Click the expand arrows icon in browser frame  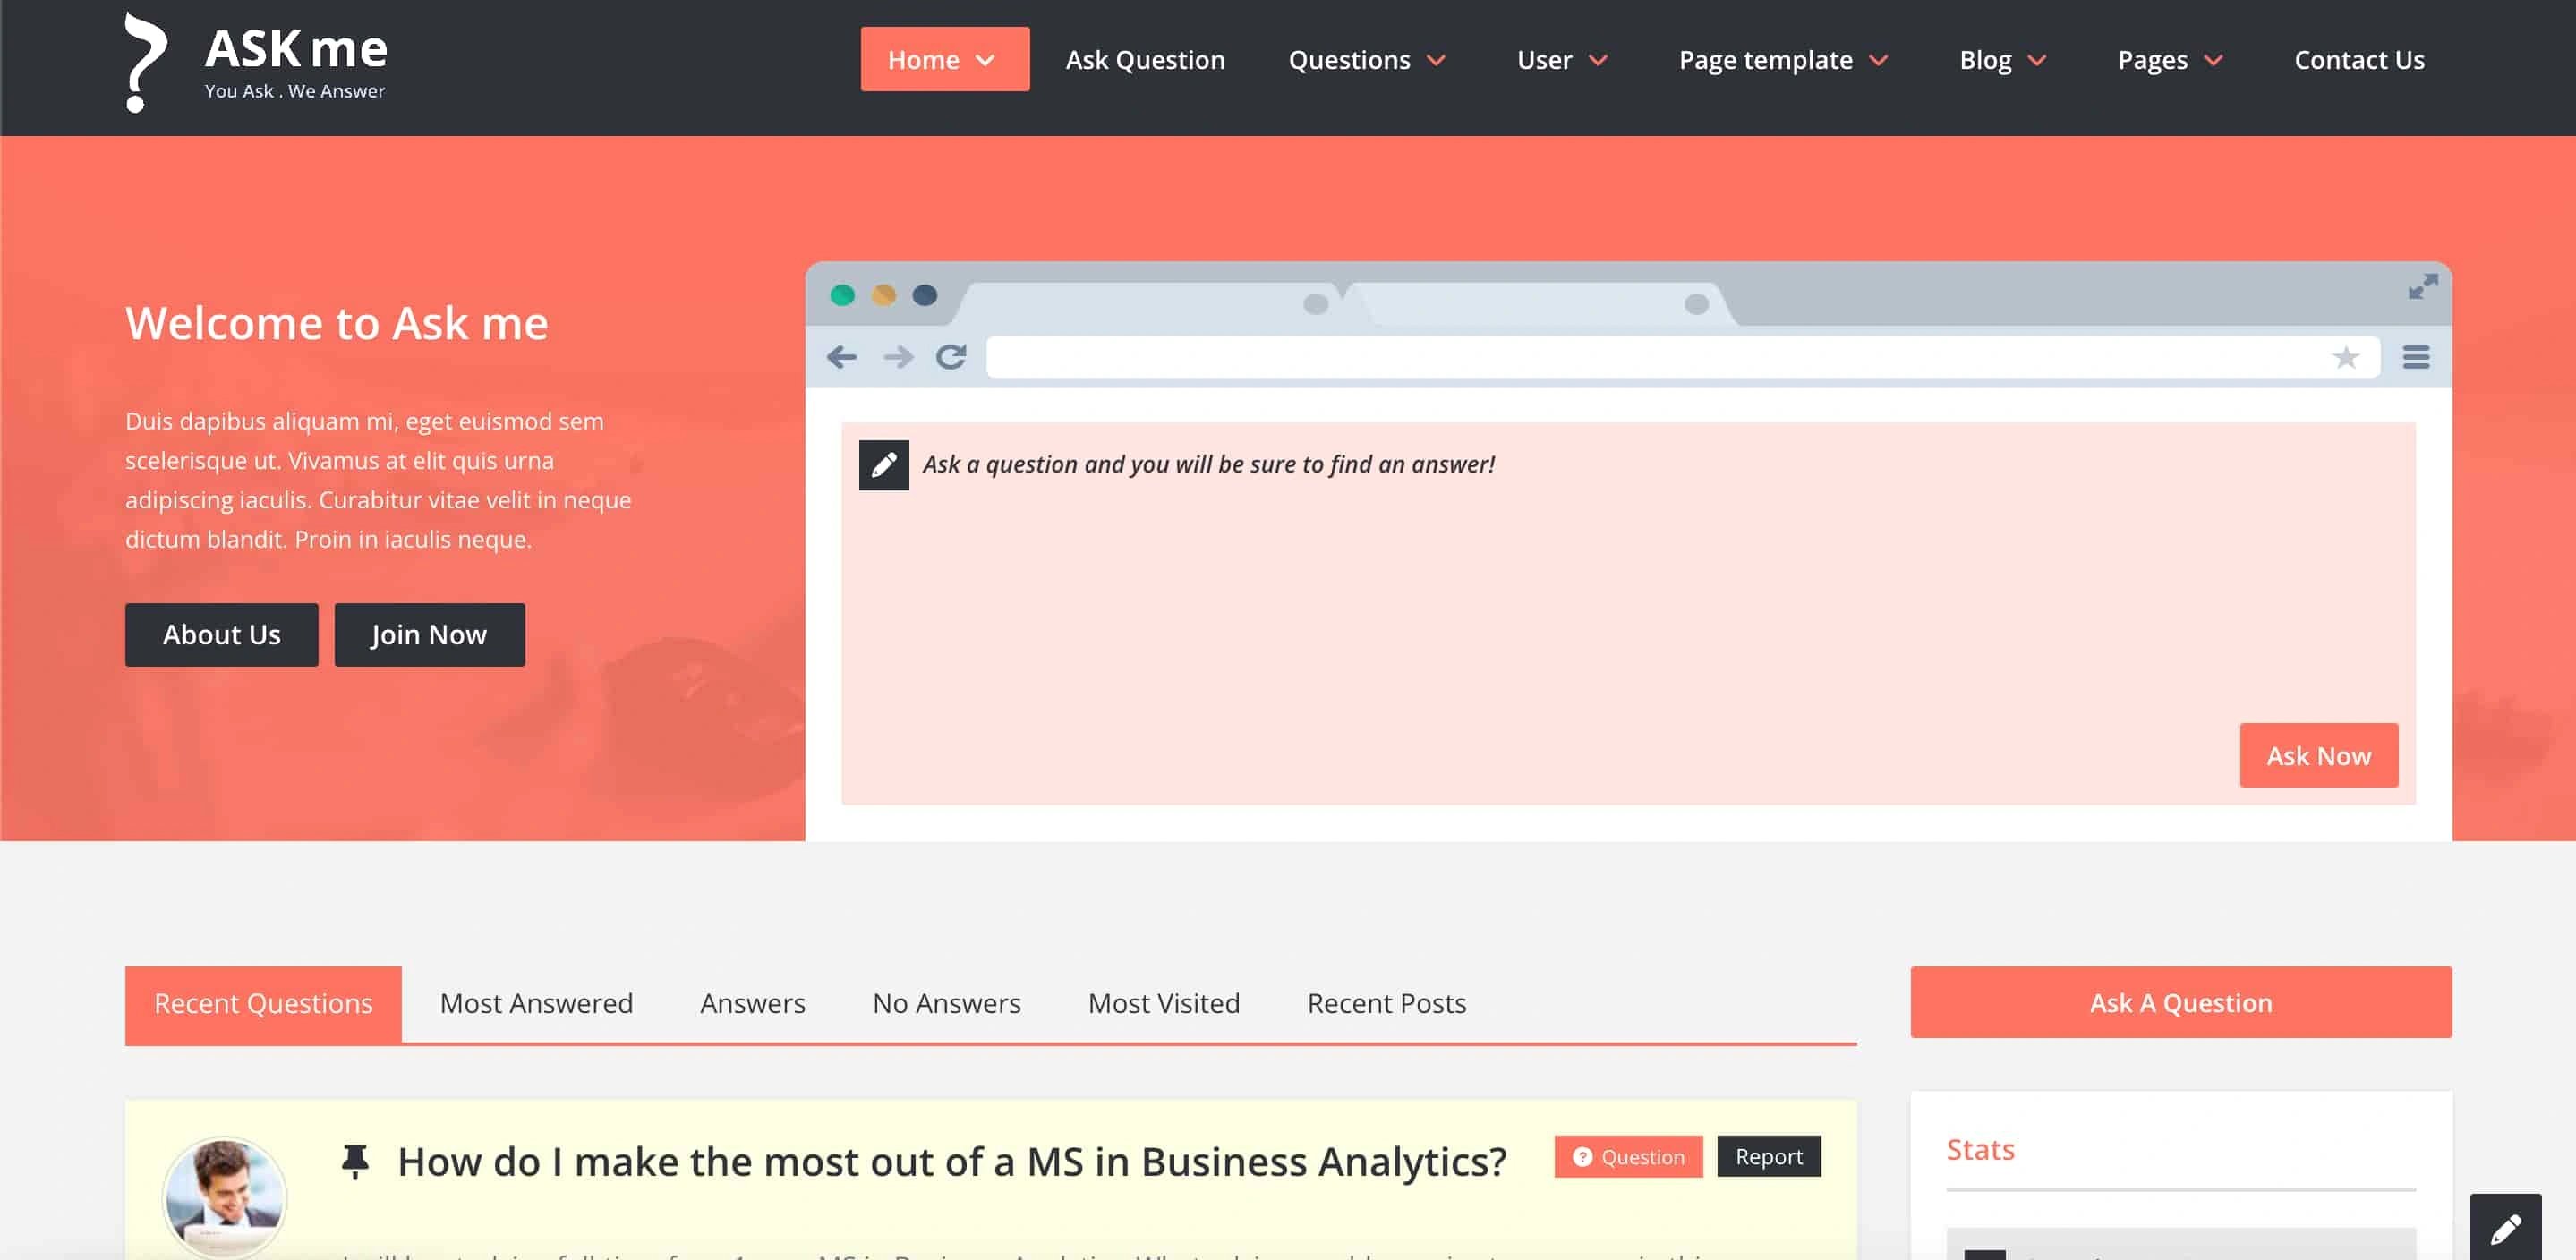point(2422,288)
